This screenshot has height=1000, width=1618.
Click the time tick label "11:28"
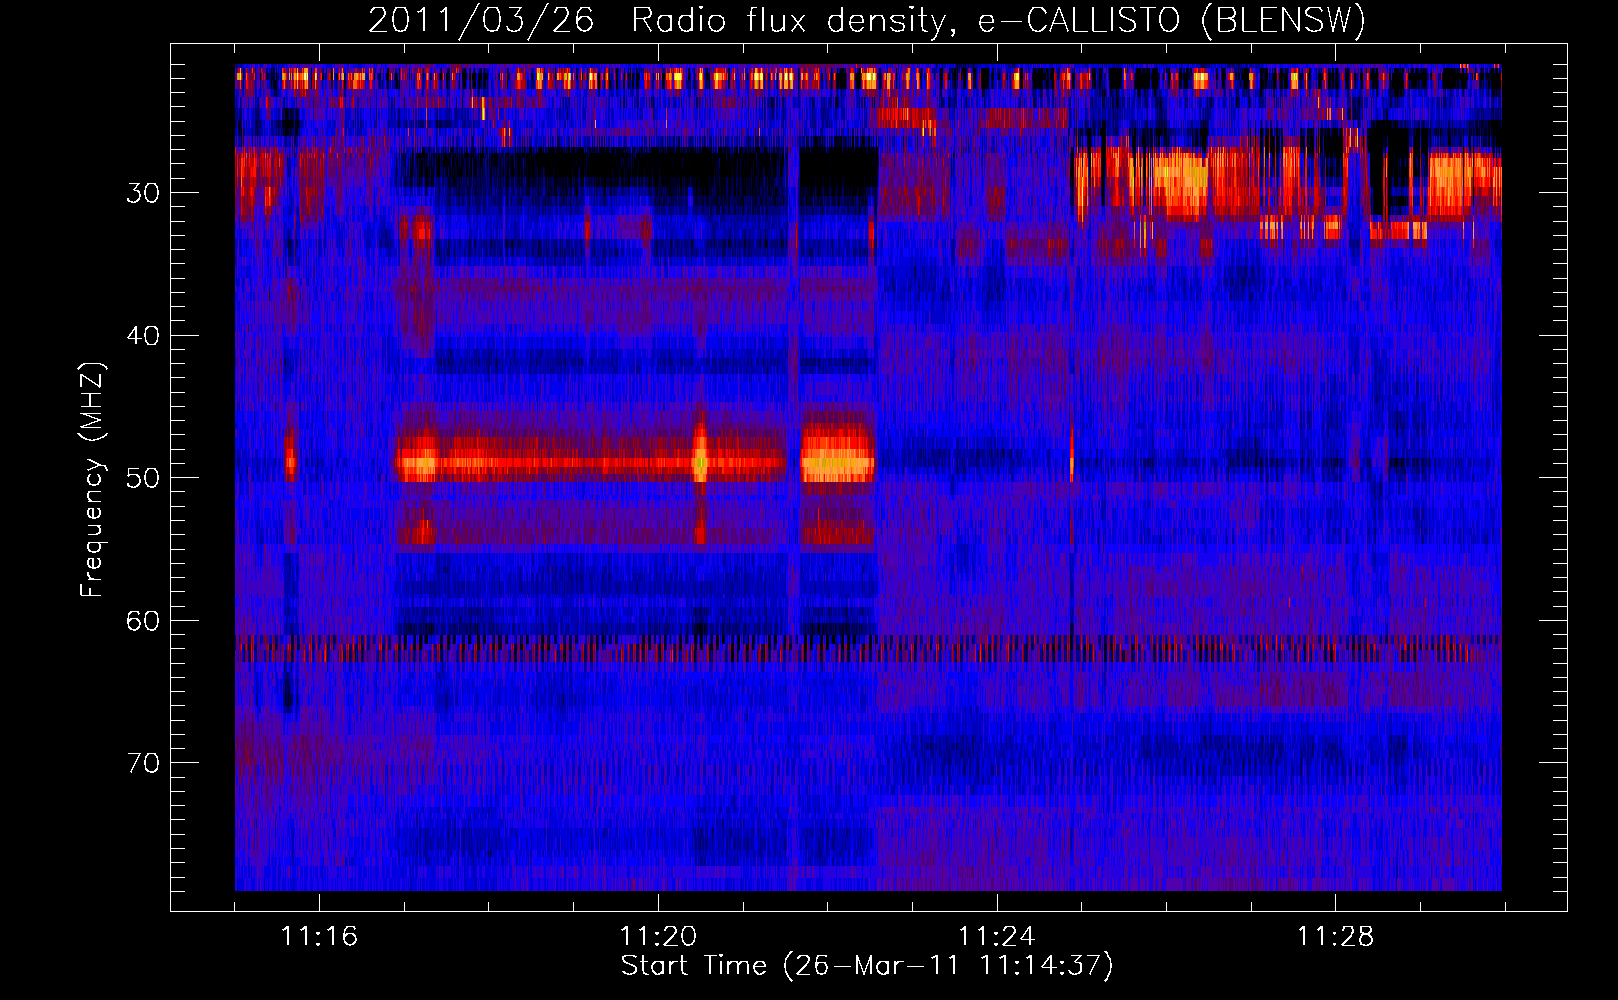tap(1336, 937)
